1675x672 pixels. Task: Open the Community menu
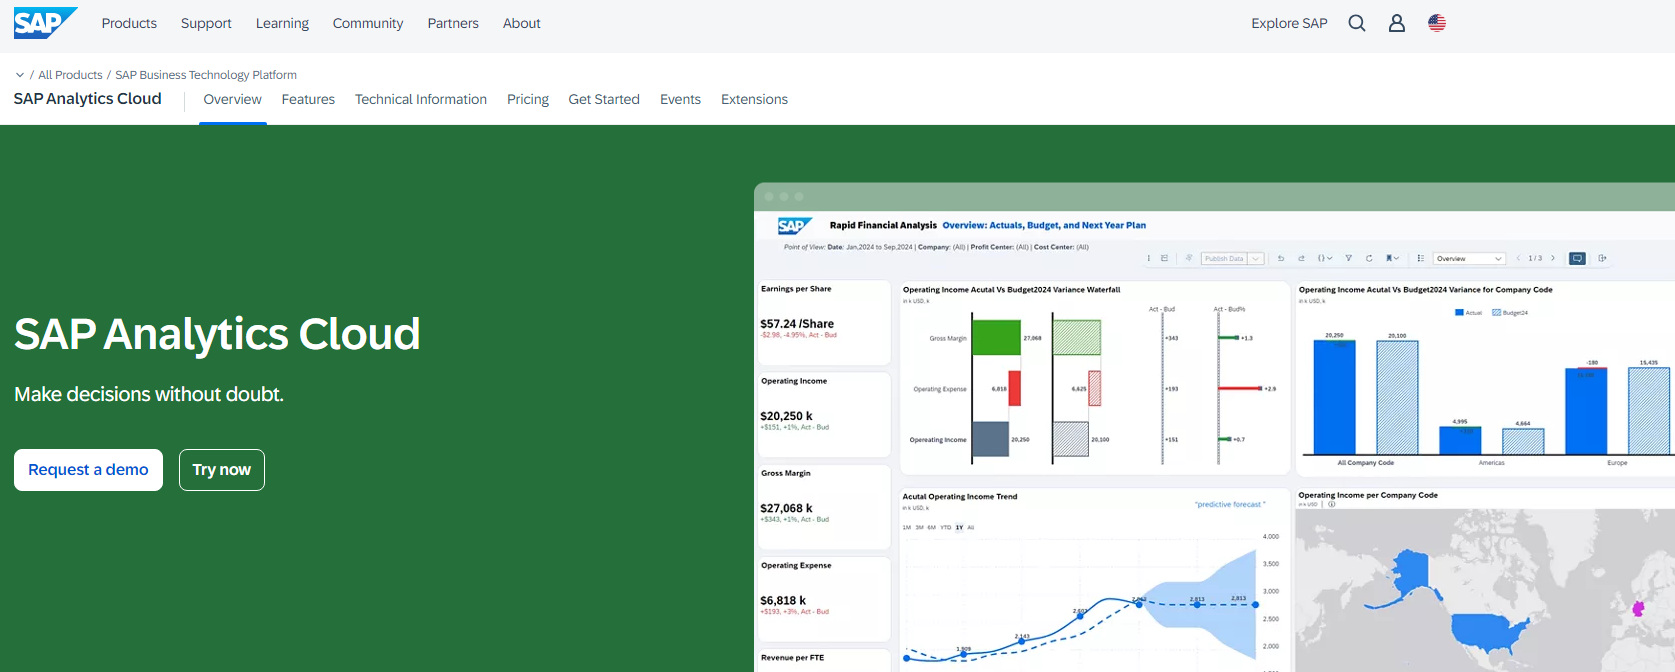[368, 23]
